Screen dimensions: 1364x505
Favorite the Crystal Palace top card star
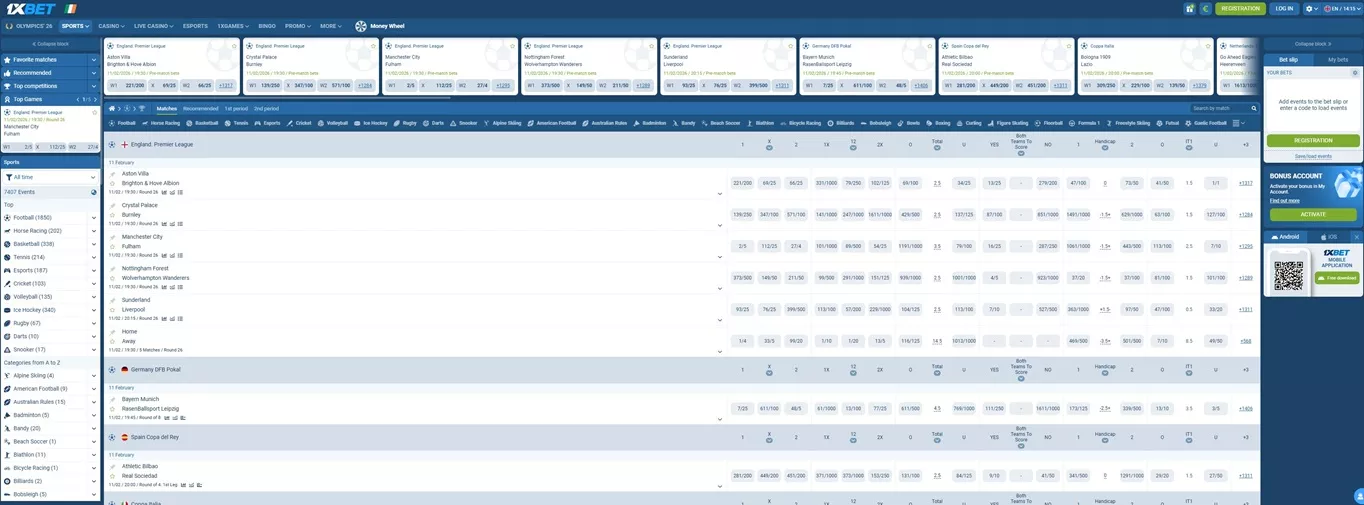coord(373,46)
